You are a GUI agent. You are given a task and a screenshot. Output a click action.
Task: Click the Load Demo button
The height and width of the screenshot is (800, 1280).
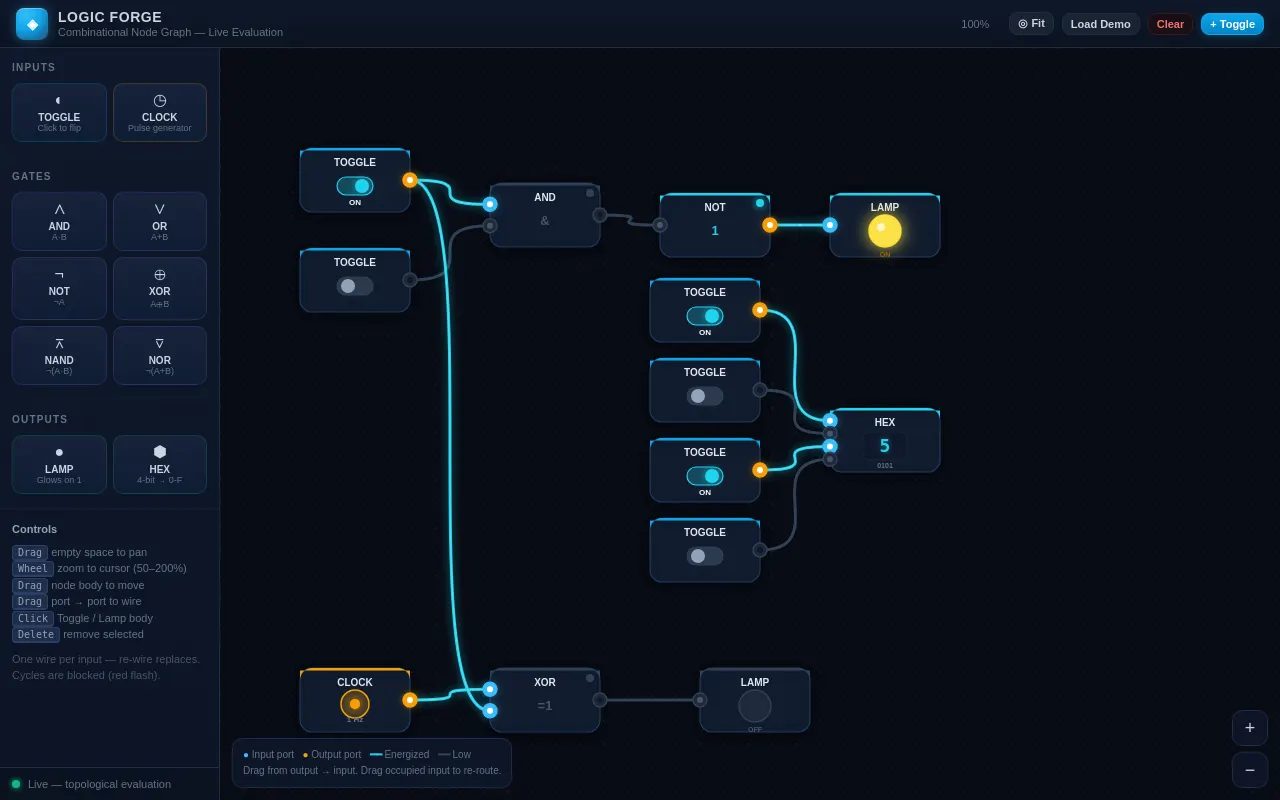(1101, 24)
